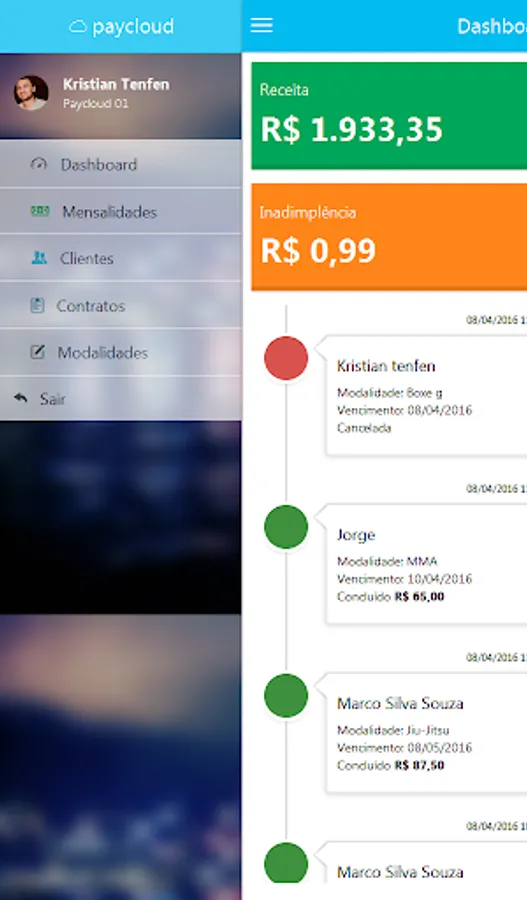Image resolution: width=527 pixels, height=900 pixels.
Task: Toggle the hamburger menu icon
Action: click(x=261, y=25)
